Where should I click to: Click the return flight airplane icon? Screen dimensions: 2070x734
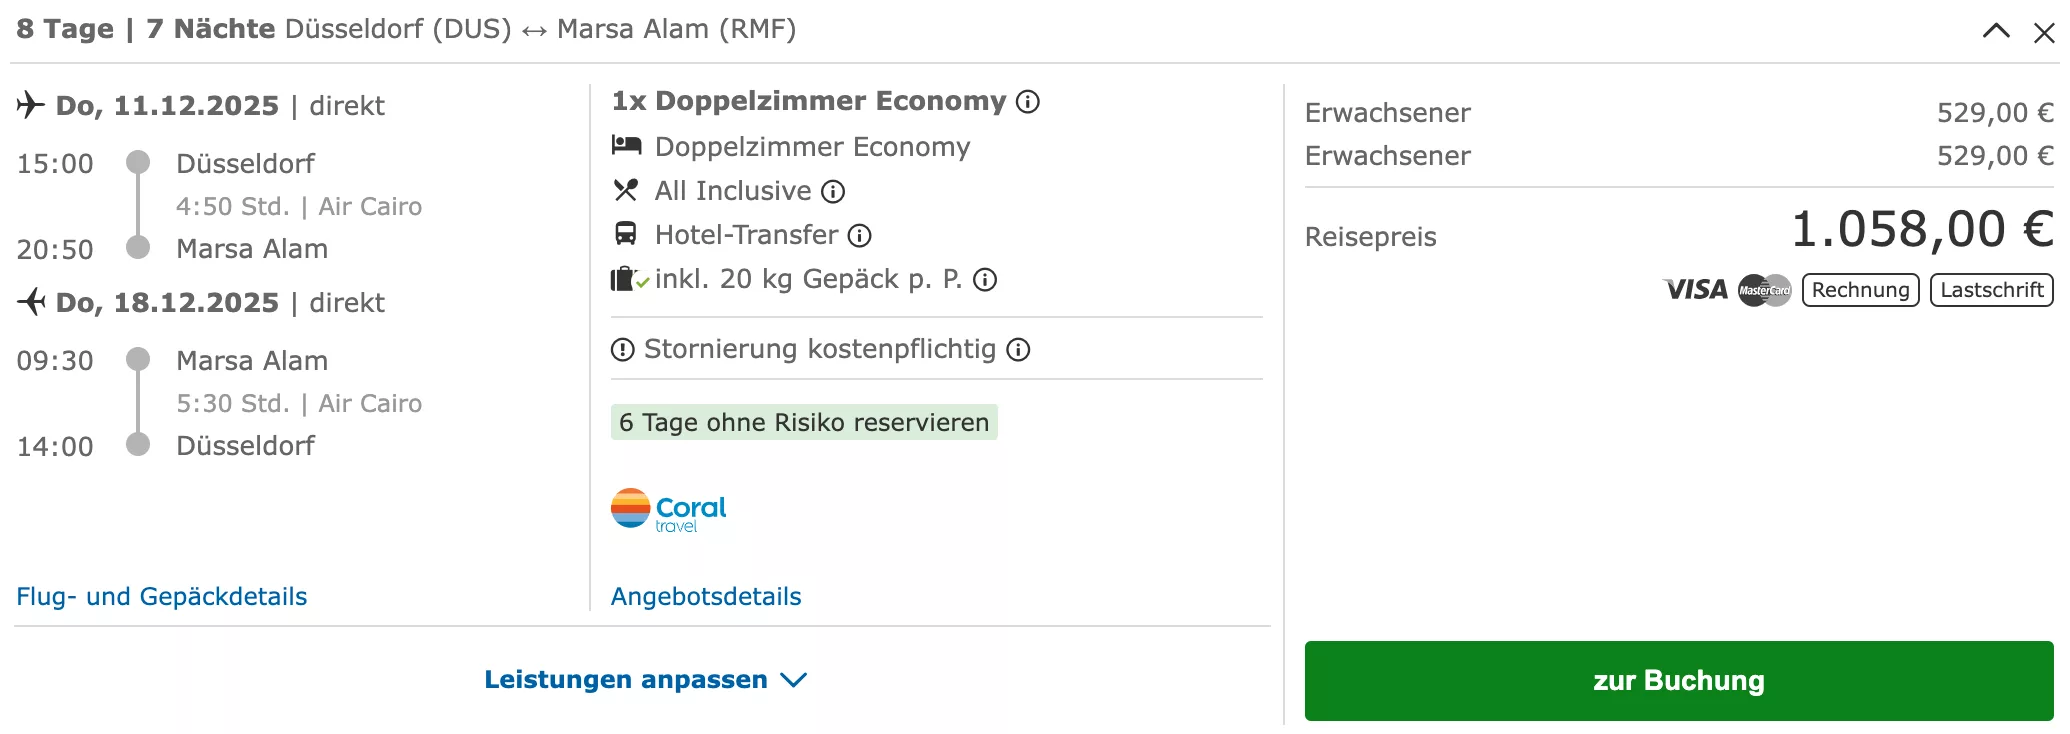pyautogui.click(x=31, y=302)
